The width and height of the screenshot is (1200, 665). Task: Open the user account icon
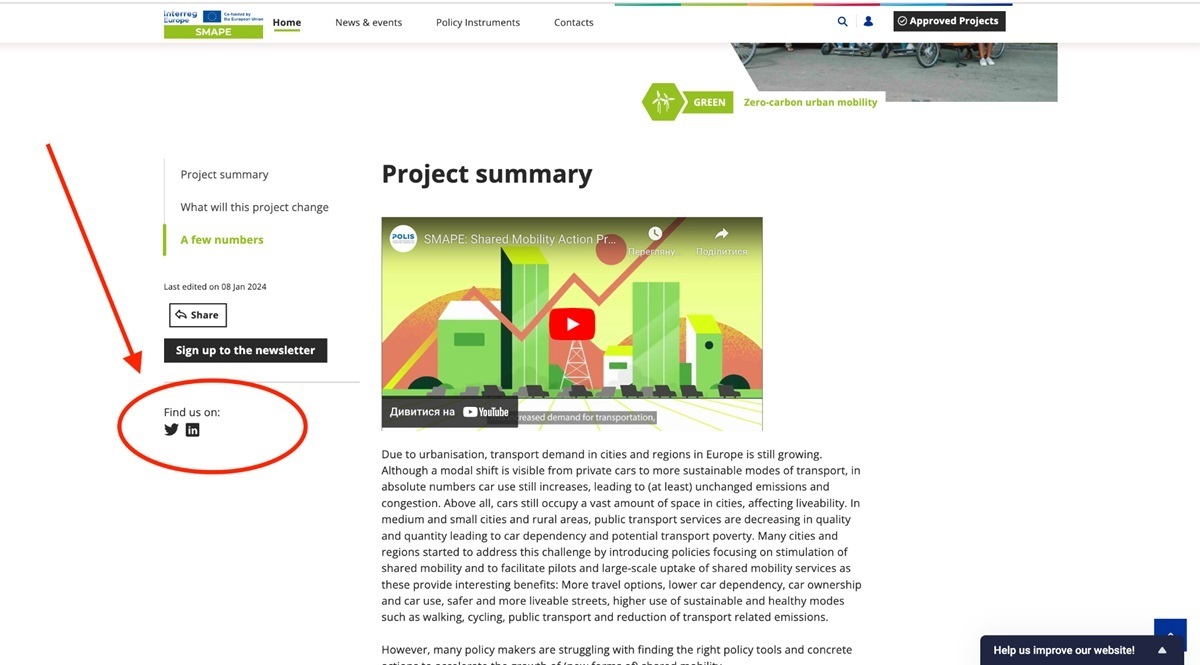pyautogui.click(x=868, y=21)
